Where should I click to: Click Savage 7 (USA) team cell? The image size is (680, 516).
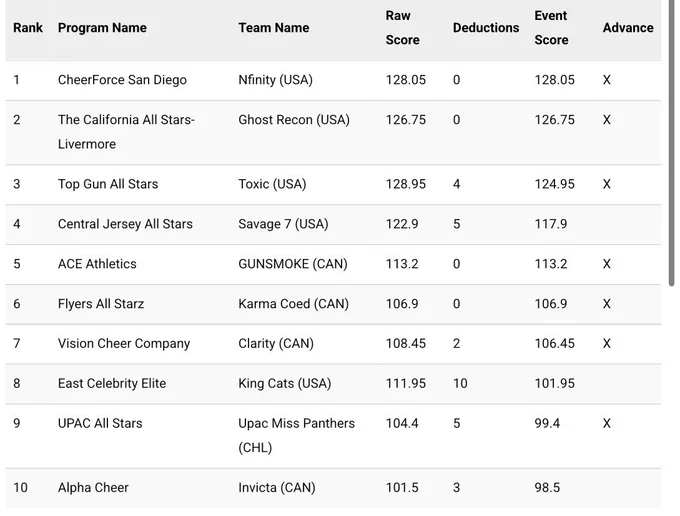[x=283, y=224]
